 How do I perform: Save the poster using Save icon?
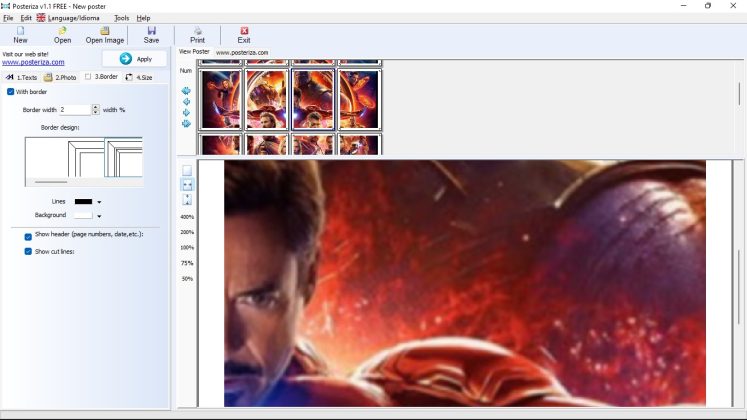point(151,31)
